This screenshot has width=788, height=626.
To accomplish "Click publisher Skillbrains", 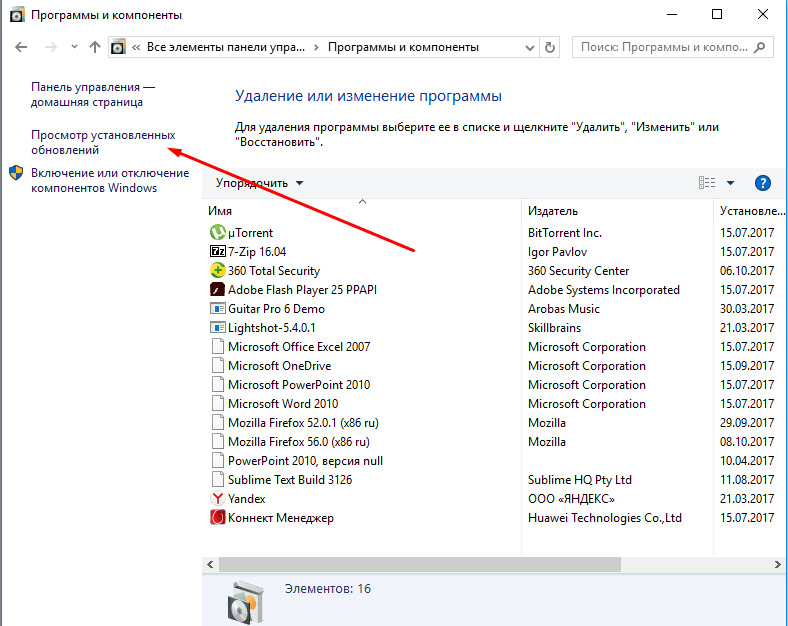I will click(x=554, y=328).
